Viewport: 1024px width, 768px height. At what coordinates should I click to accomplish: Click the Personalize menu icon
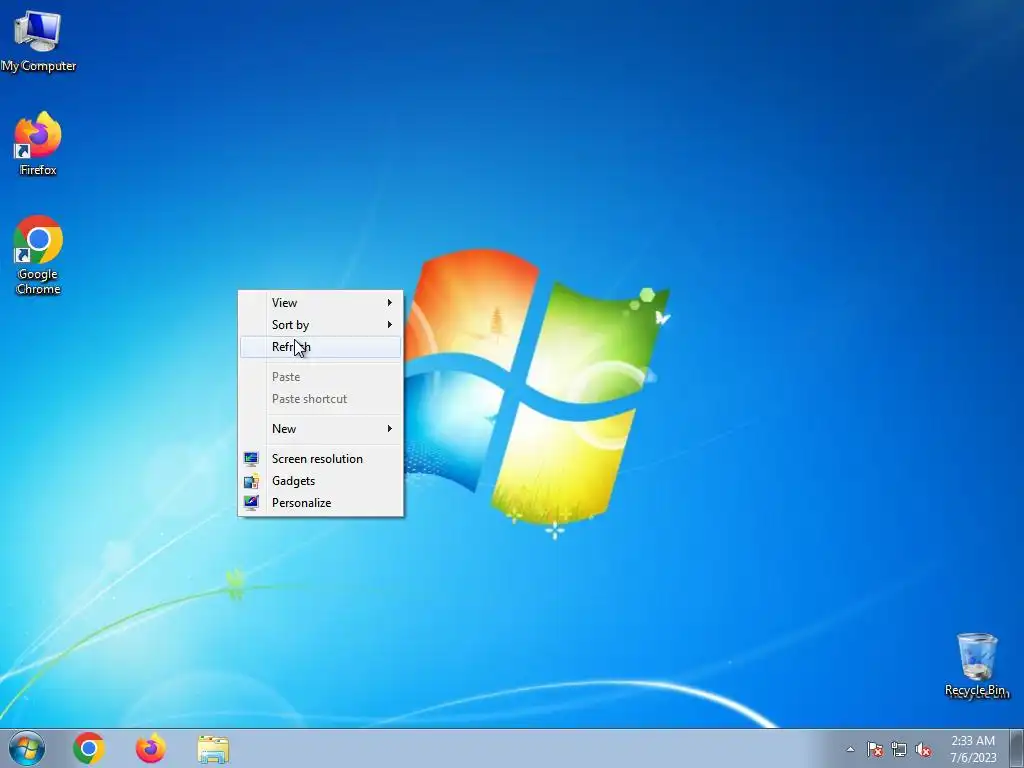(x=251, y=503)
